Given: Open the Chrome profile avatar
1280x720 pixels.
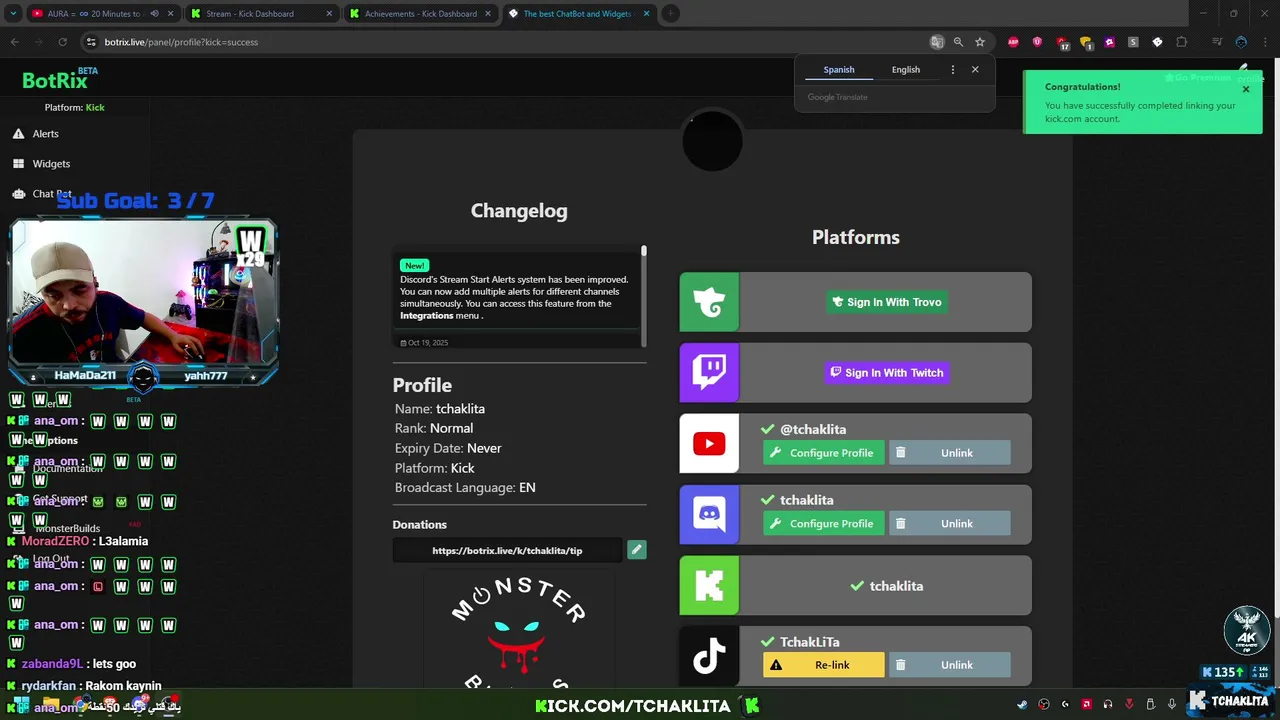Looking at the screenshot, I should [1241, 42].
